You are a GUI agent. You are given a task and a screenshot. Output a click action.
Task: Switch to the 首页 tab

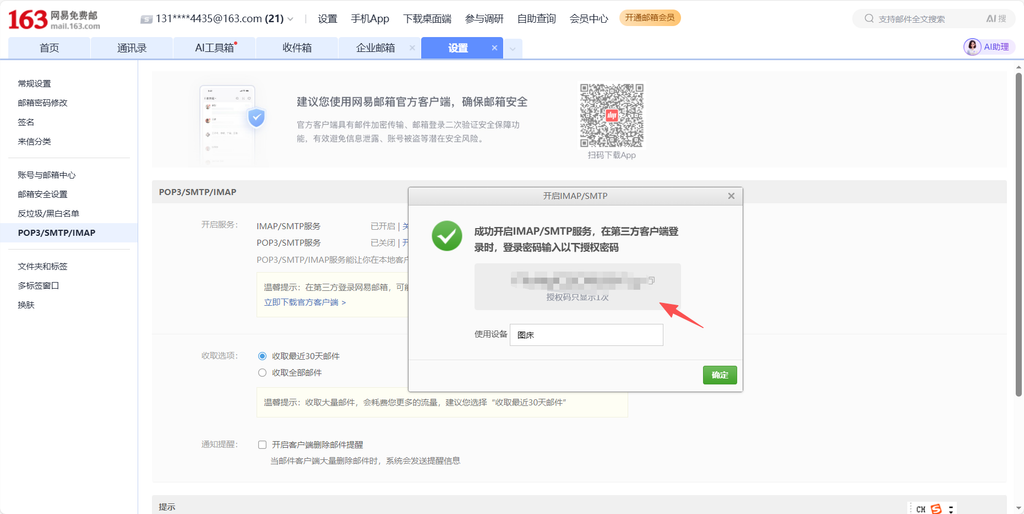coord(49,48)
